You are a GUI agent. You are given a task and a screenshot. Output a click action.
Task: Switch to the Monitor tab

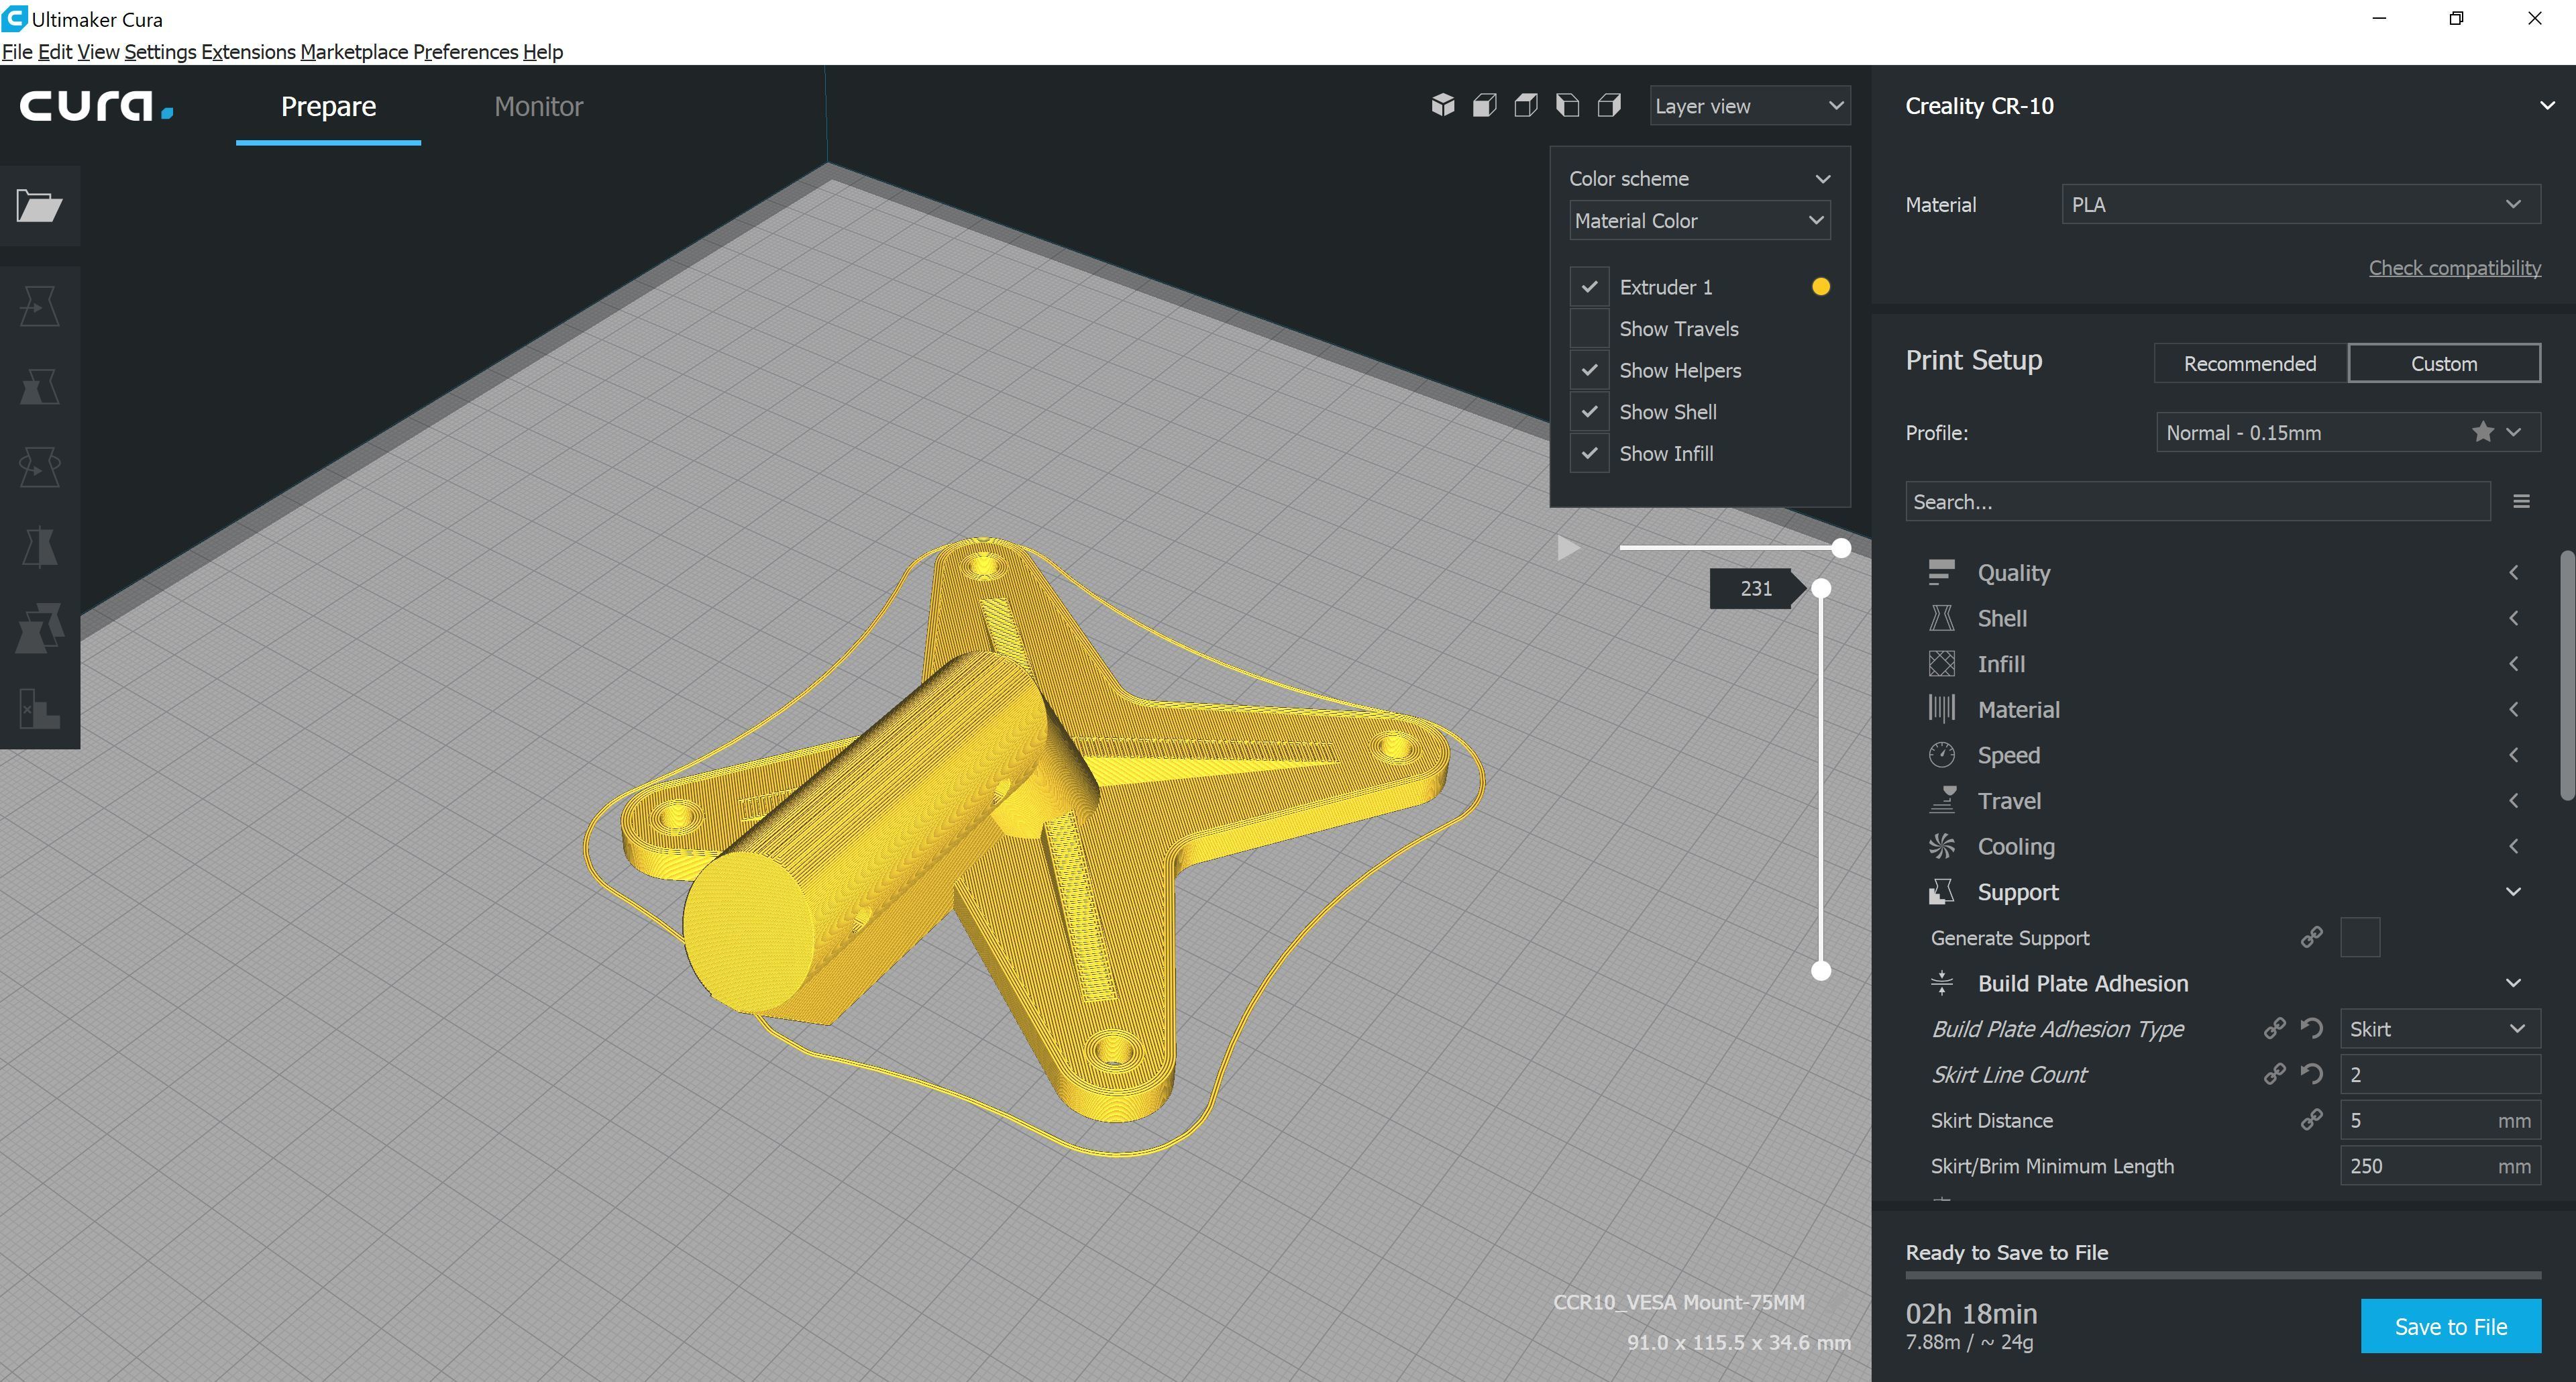click(538, 106)
